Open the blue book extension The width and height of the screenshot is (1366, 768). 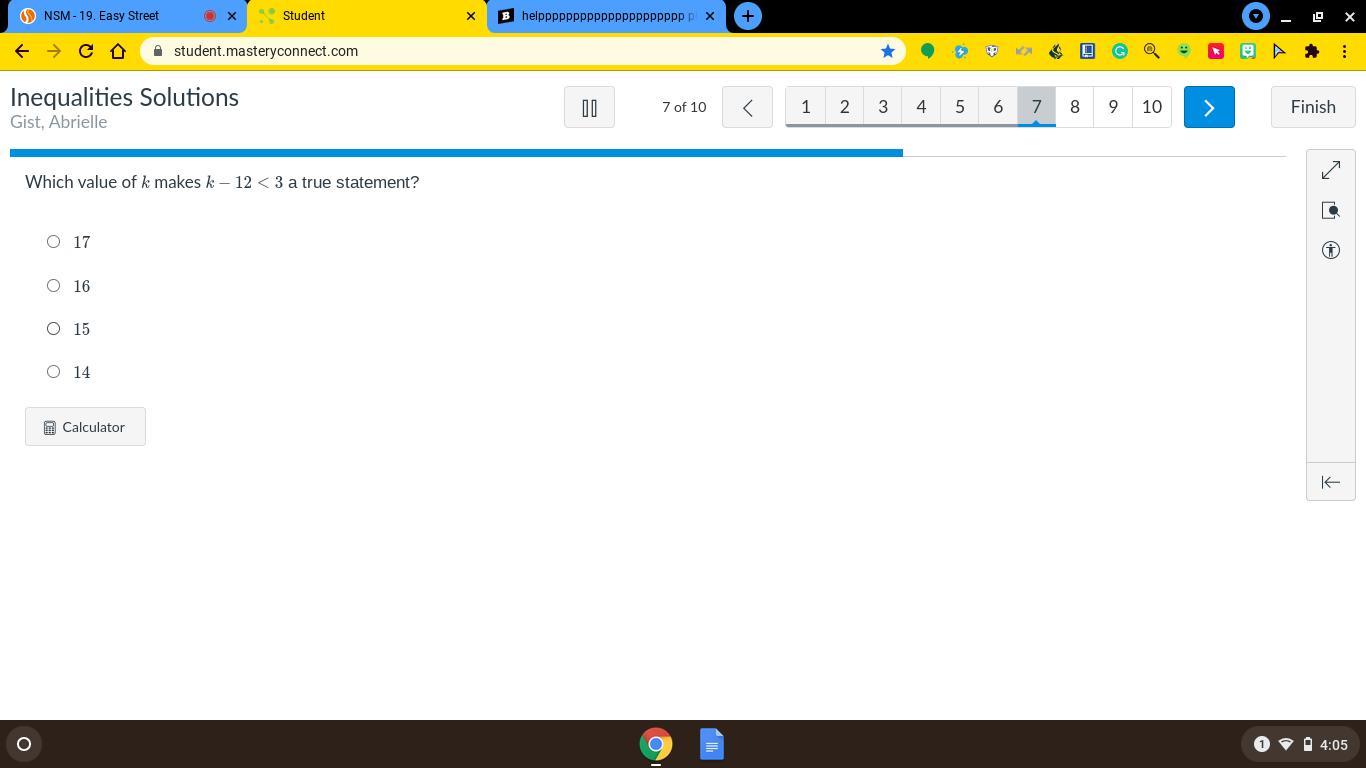coord(1088,51)
